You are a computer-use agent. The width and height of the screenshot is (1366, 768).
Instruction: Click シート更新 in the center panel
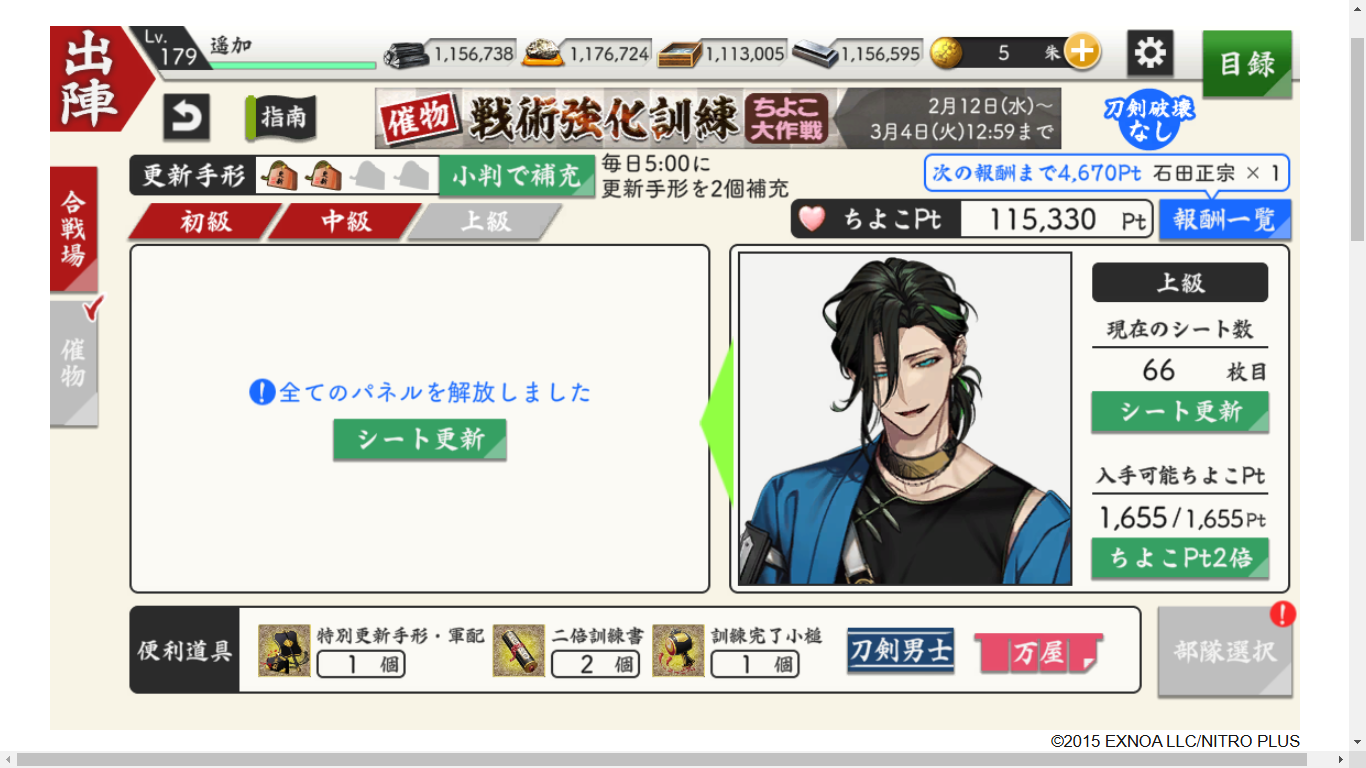(420, 439)
